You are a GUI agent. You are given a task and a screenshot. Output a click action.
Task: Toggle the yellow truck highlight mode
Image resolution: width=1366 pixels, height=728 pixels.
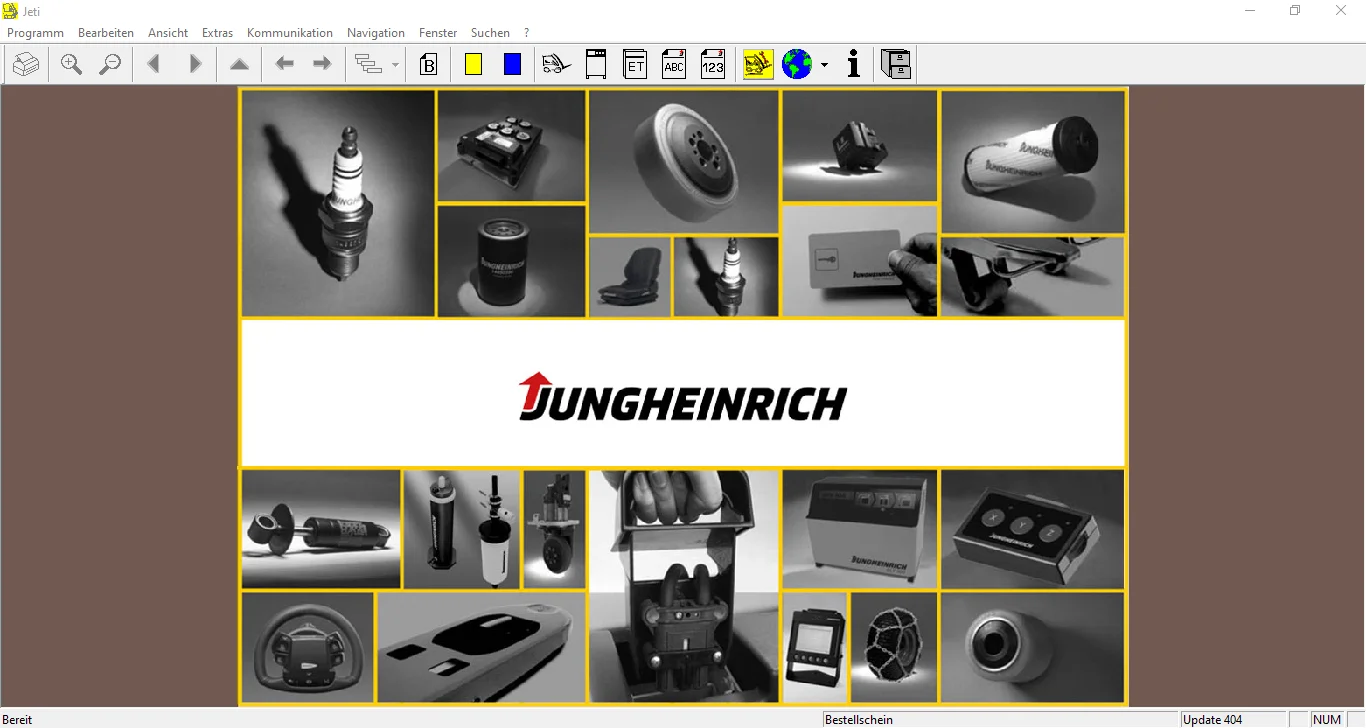(758, 63)
